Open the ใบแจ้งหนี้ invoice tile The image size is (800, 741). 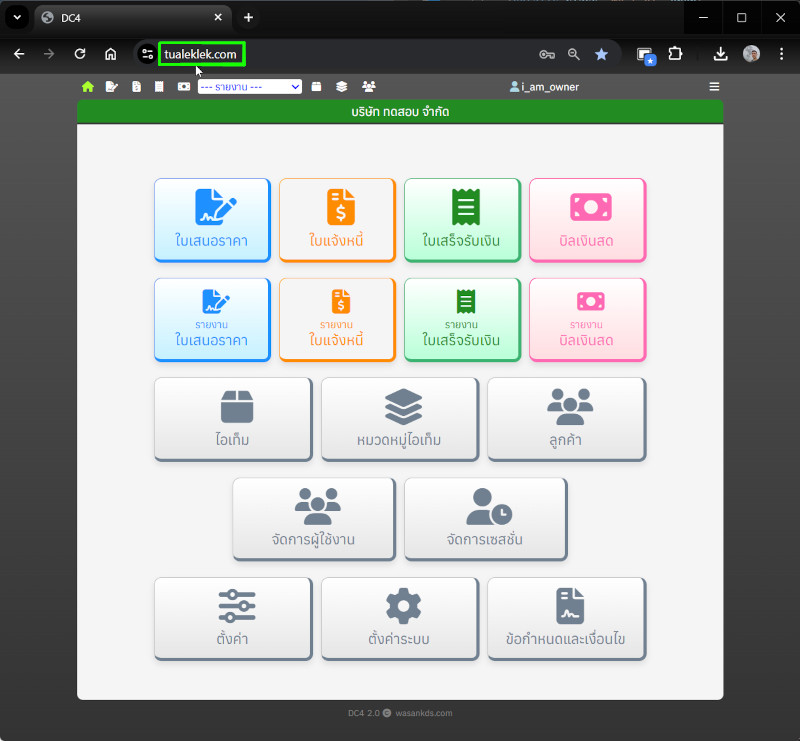[337, 219]
